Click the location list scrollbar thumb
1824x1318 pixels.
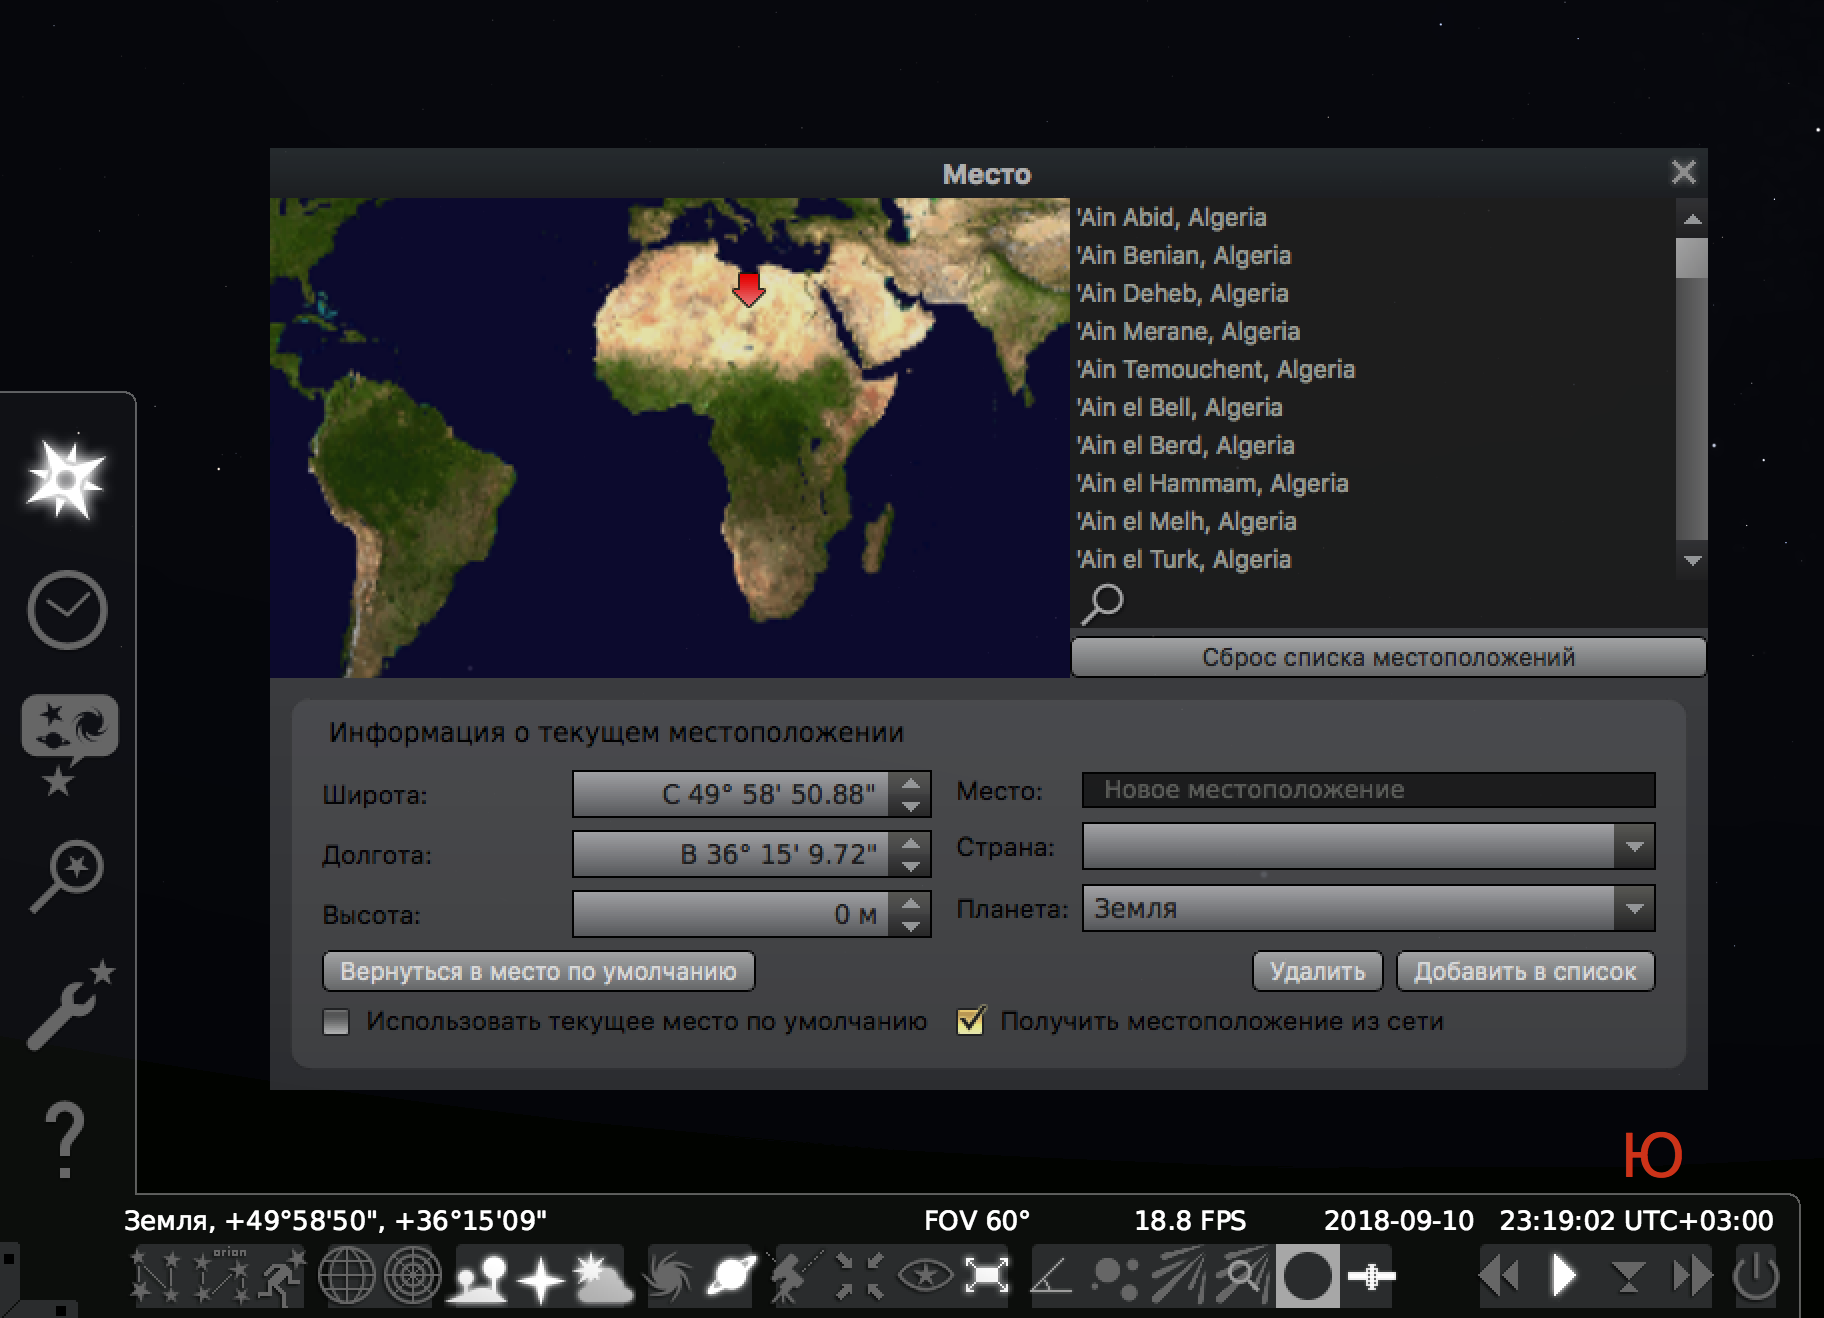[x=1691, y=258]
